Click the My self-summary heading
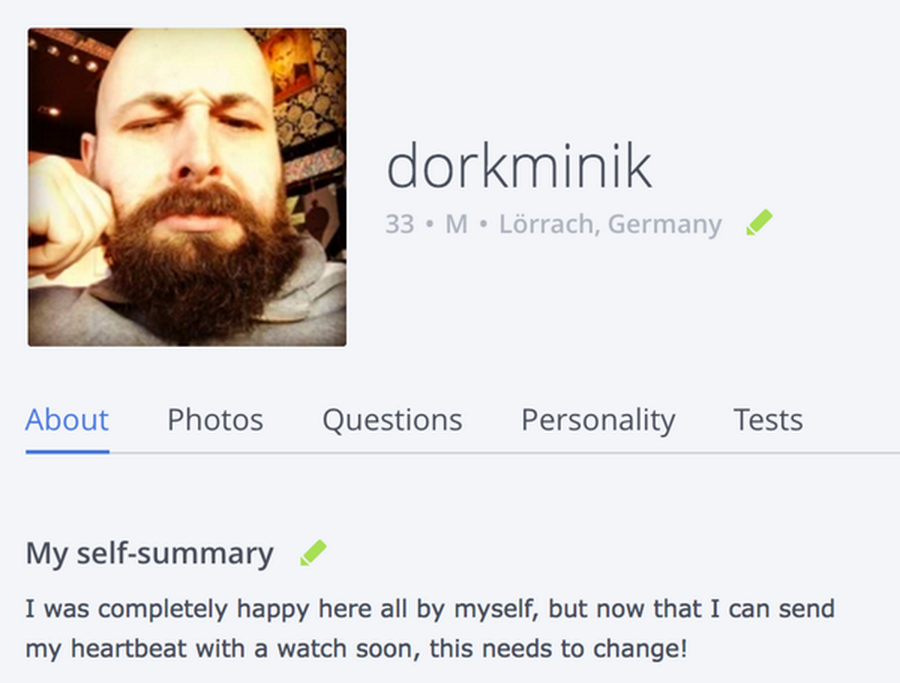The height and width of the screenshot is (683, 900). tap(150, 553)
